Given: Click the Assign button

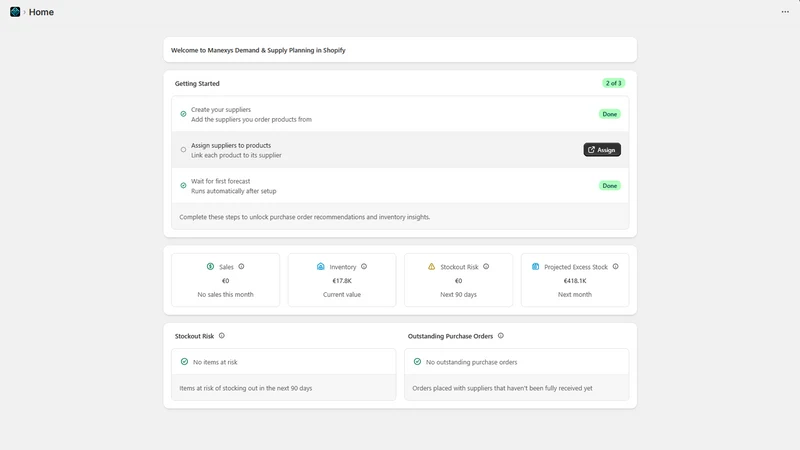Looking at the screenshot, I should point(602,149).
